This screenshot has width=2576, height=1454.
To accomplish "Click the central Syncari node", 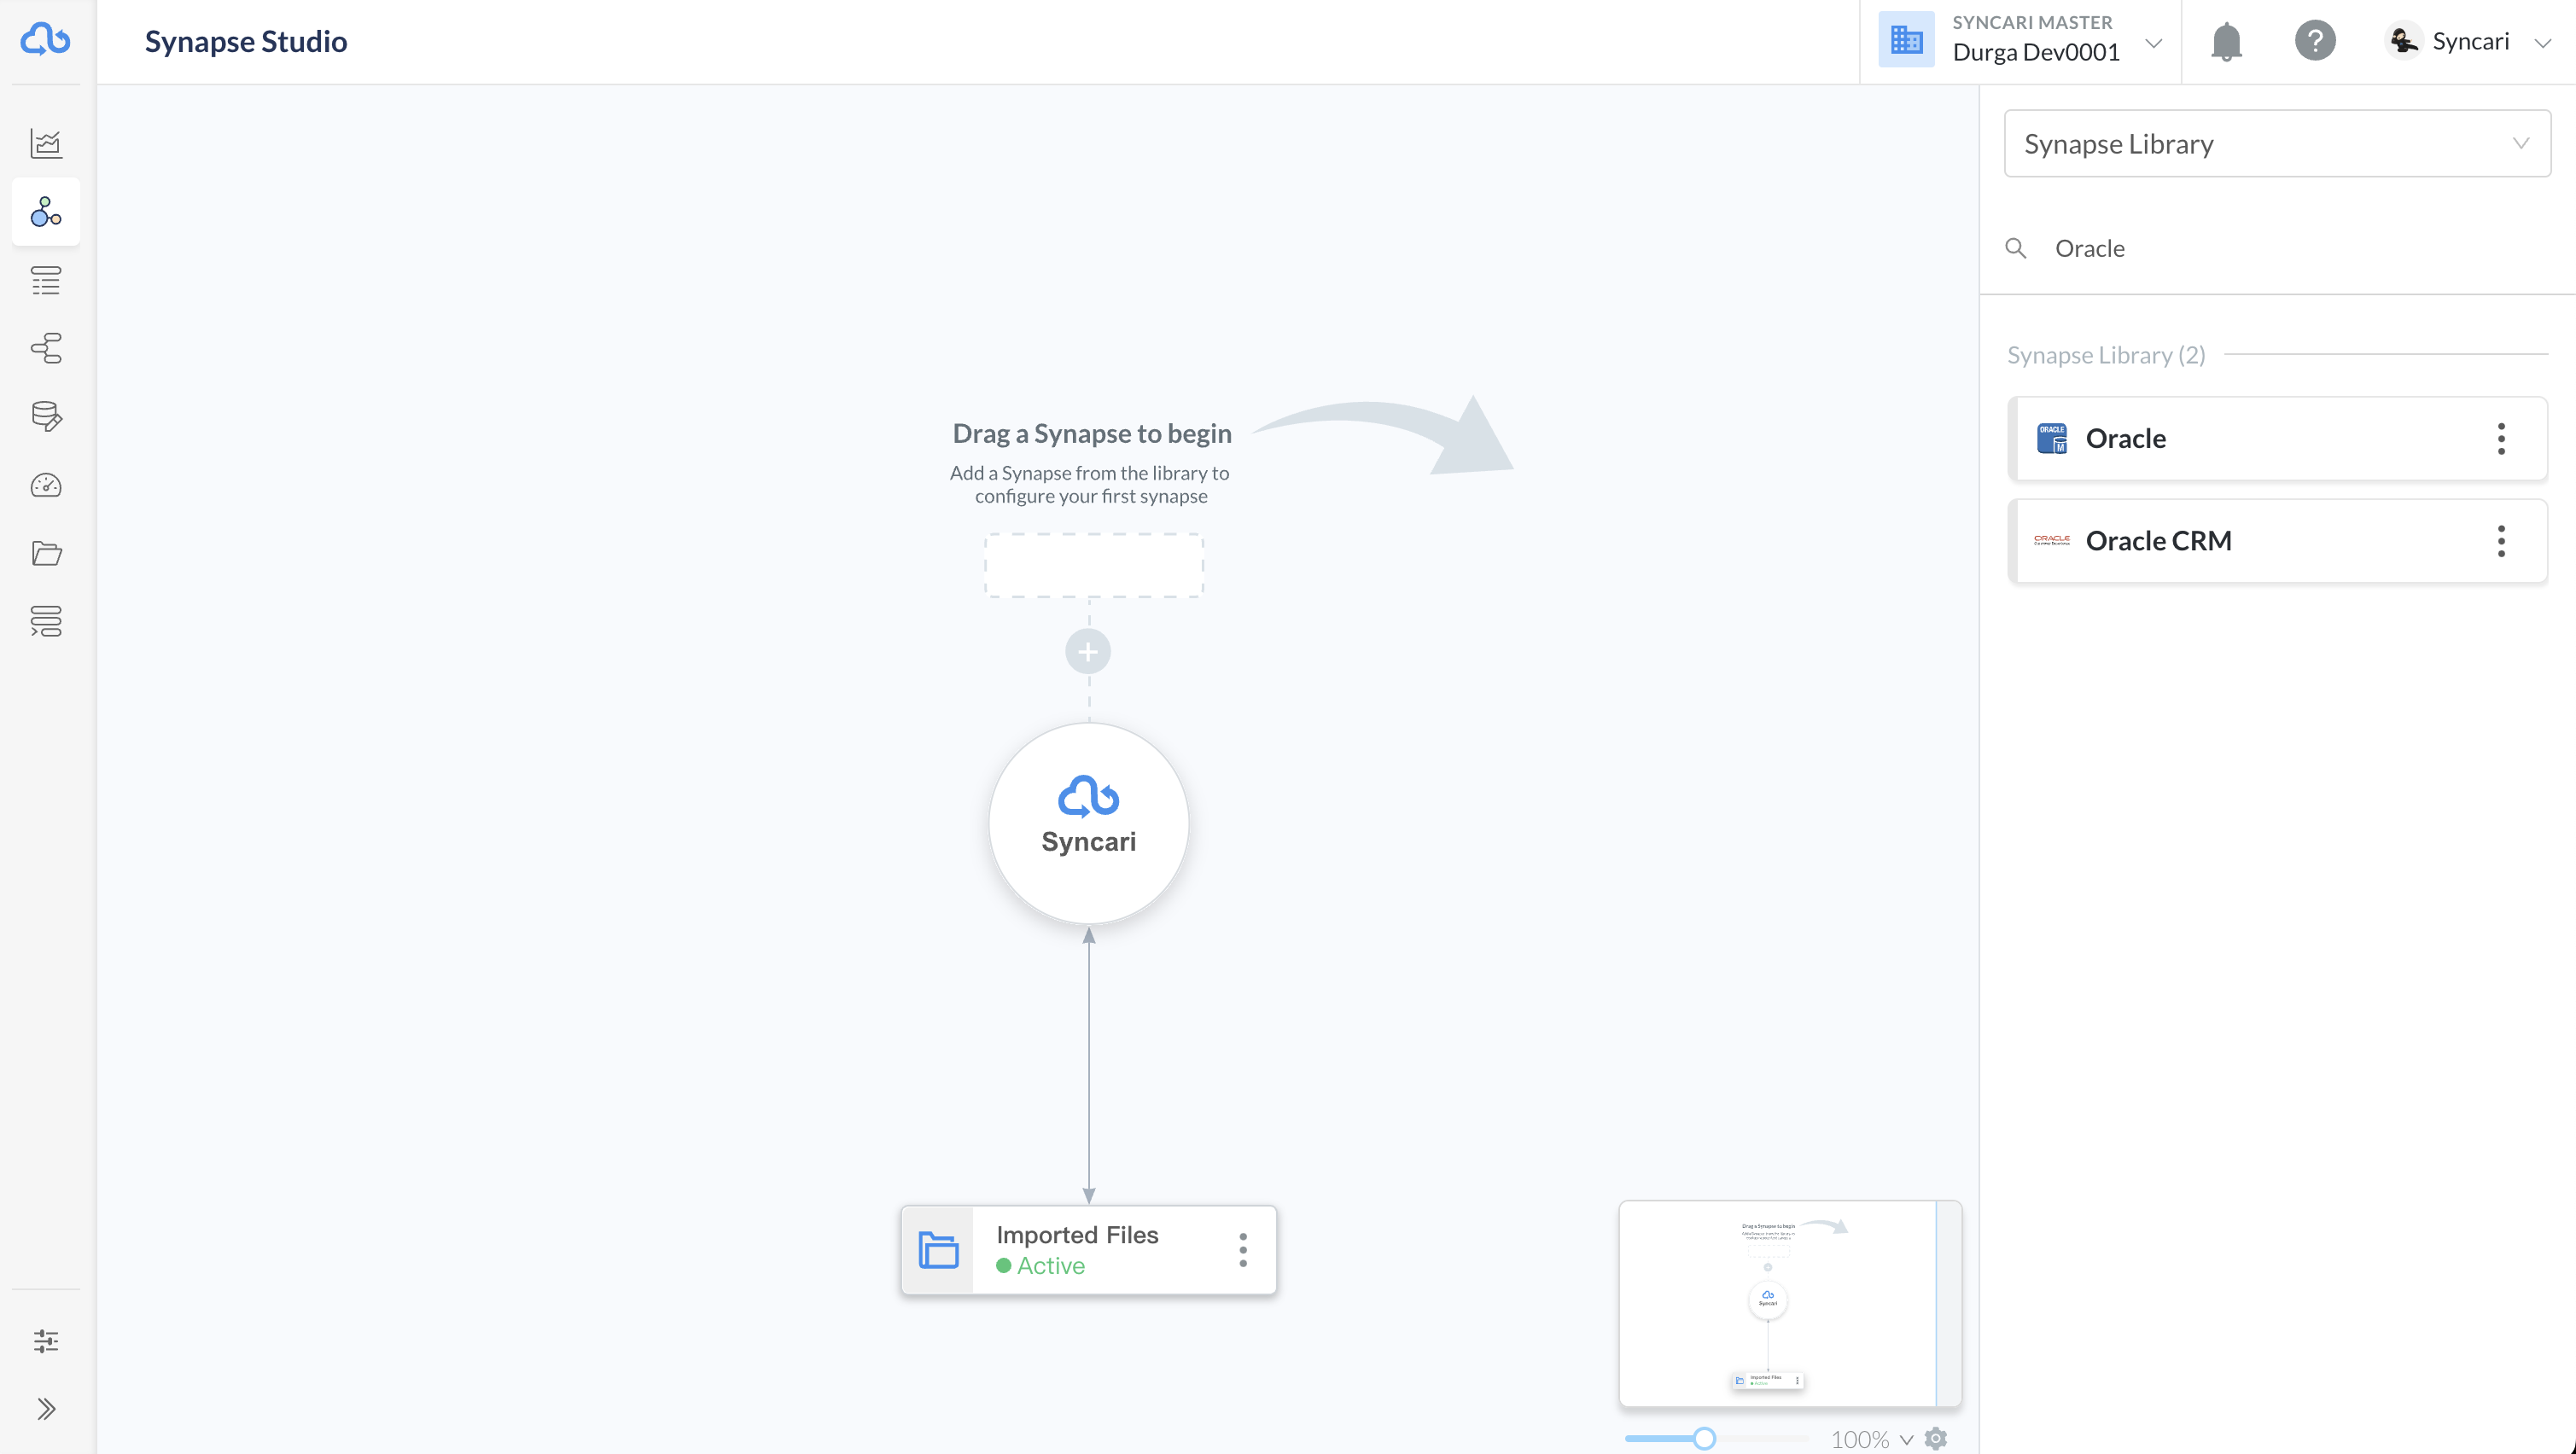I will [1088, 823].
